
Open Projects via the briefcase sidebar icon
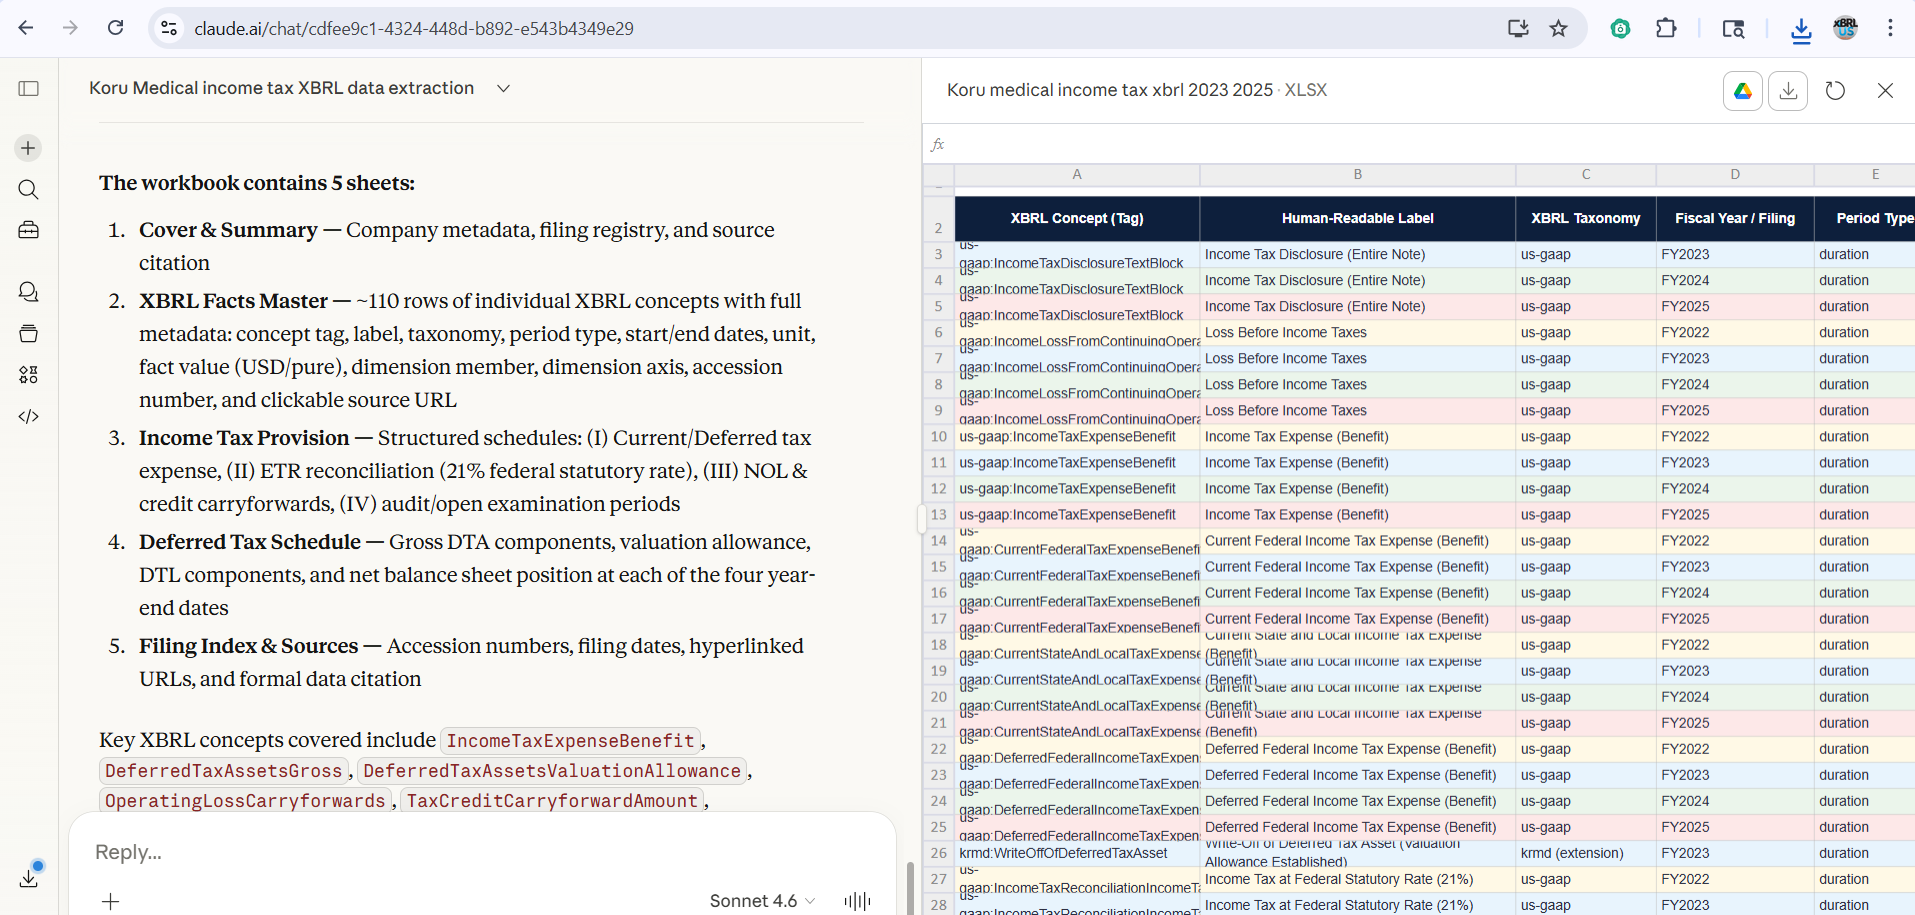click(x=27, y=229)
